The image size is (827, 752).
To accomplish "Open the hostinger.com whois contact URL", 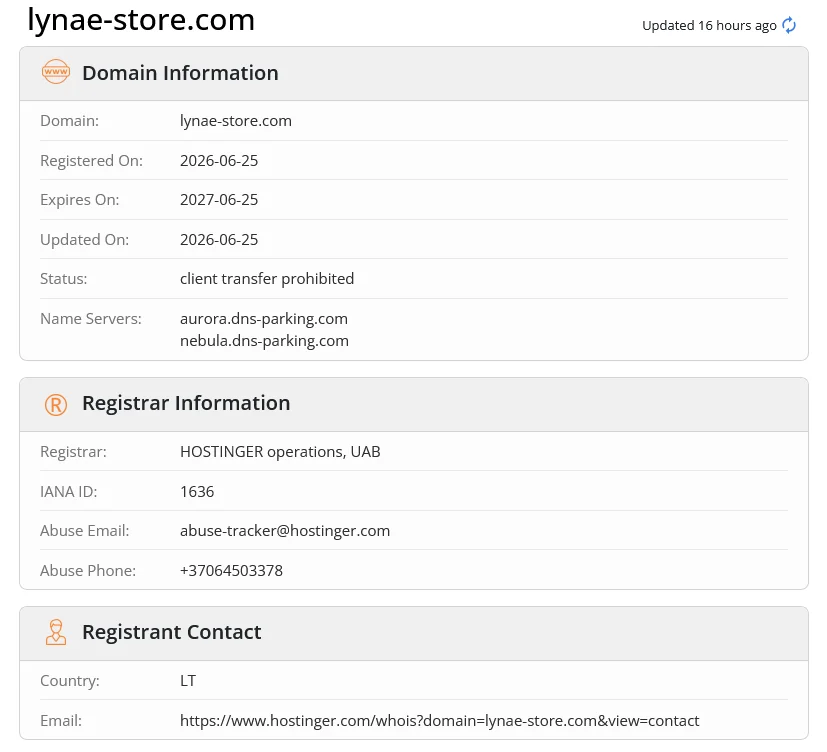I will point(439,721).
